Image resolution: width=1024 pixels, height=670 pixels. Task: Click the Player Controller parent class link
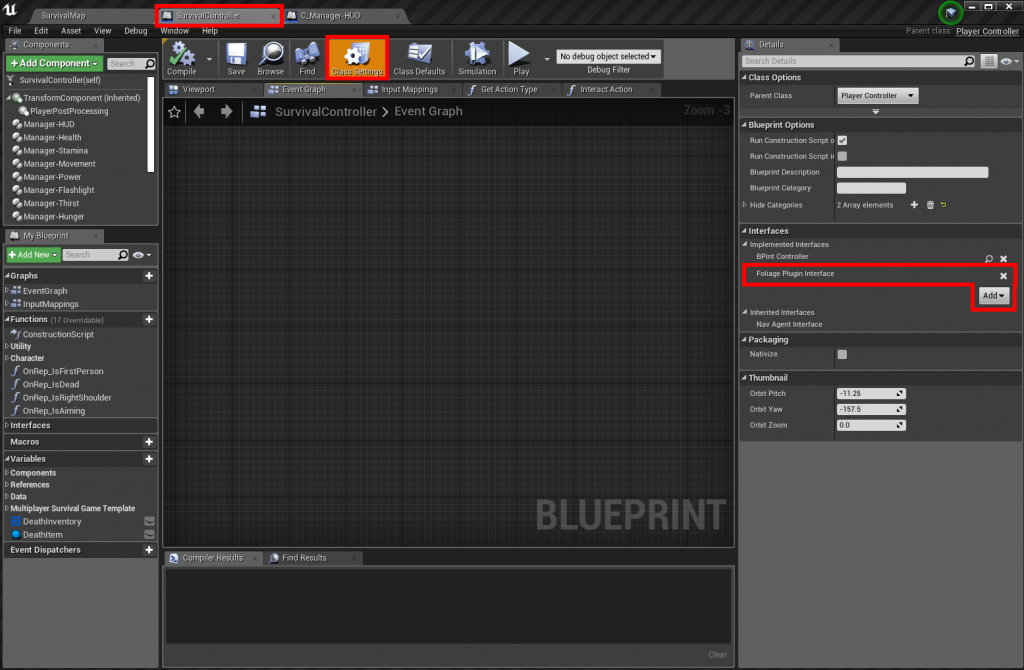point(987,31)
